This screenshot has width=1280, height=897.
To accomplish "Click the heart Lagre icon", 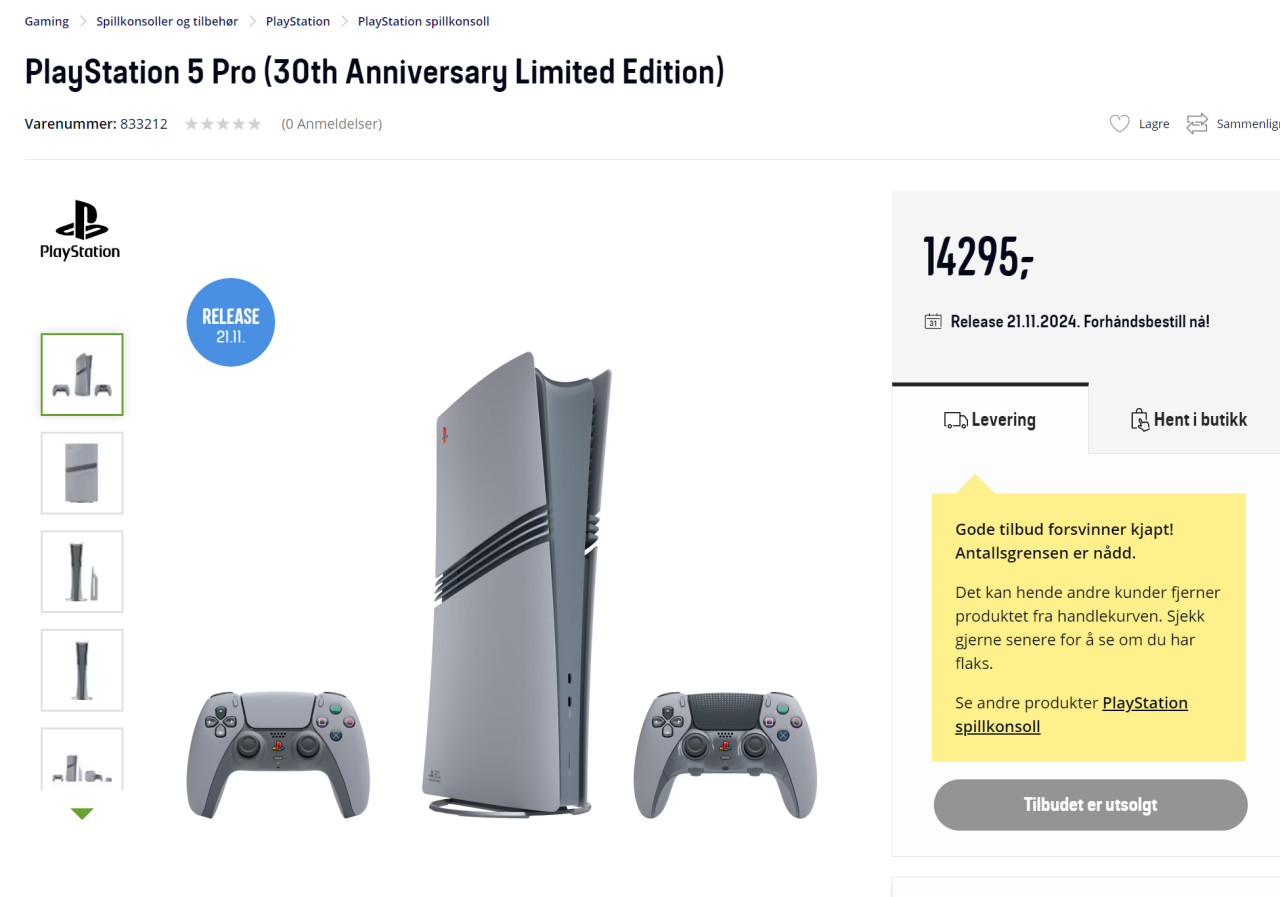I will point(1119,124).
